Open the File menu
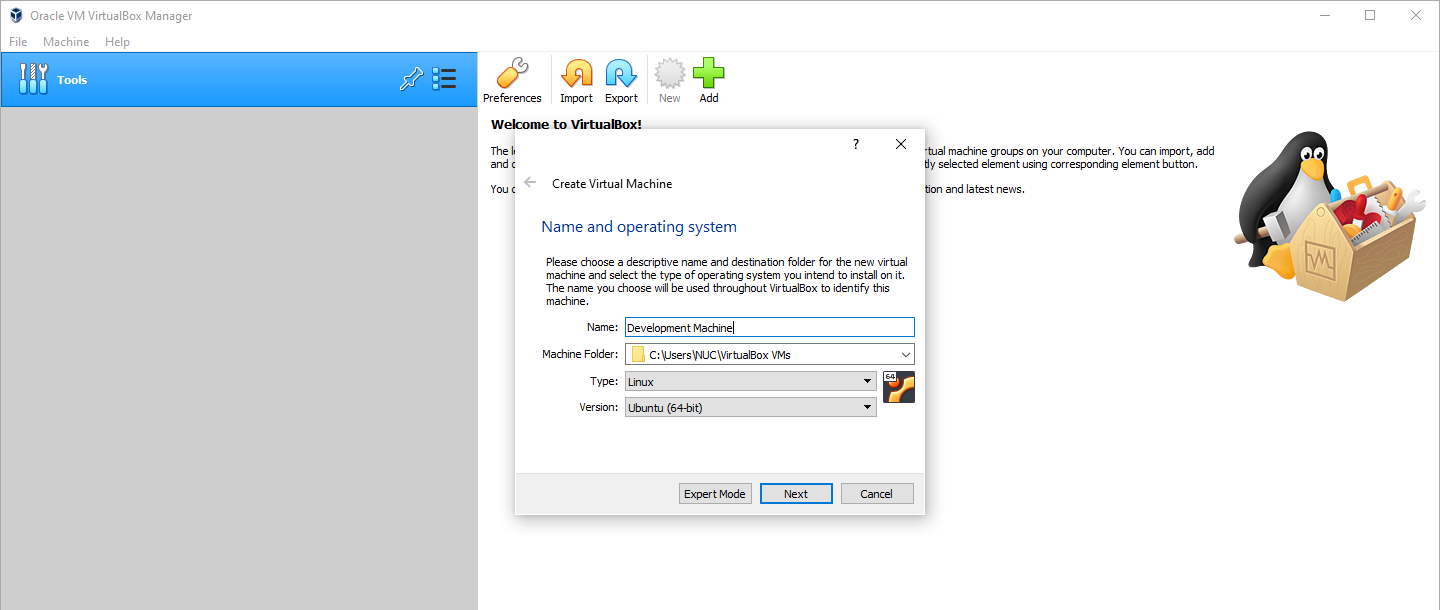Image resolution: width=1440 pixels, height=610 pixels. tap(18, 42)
